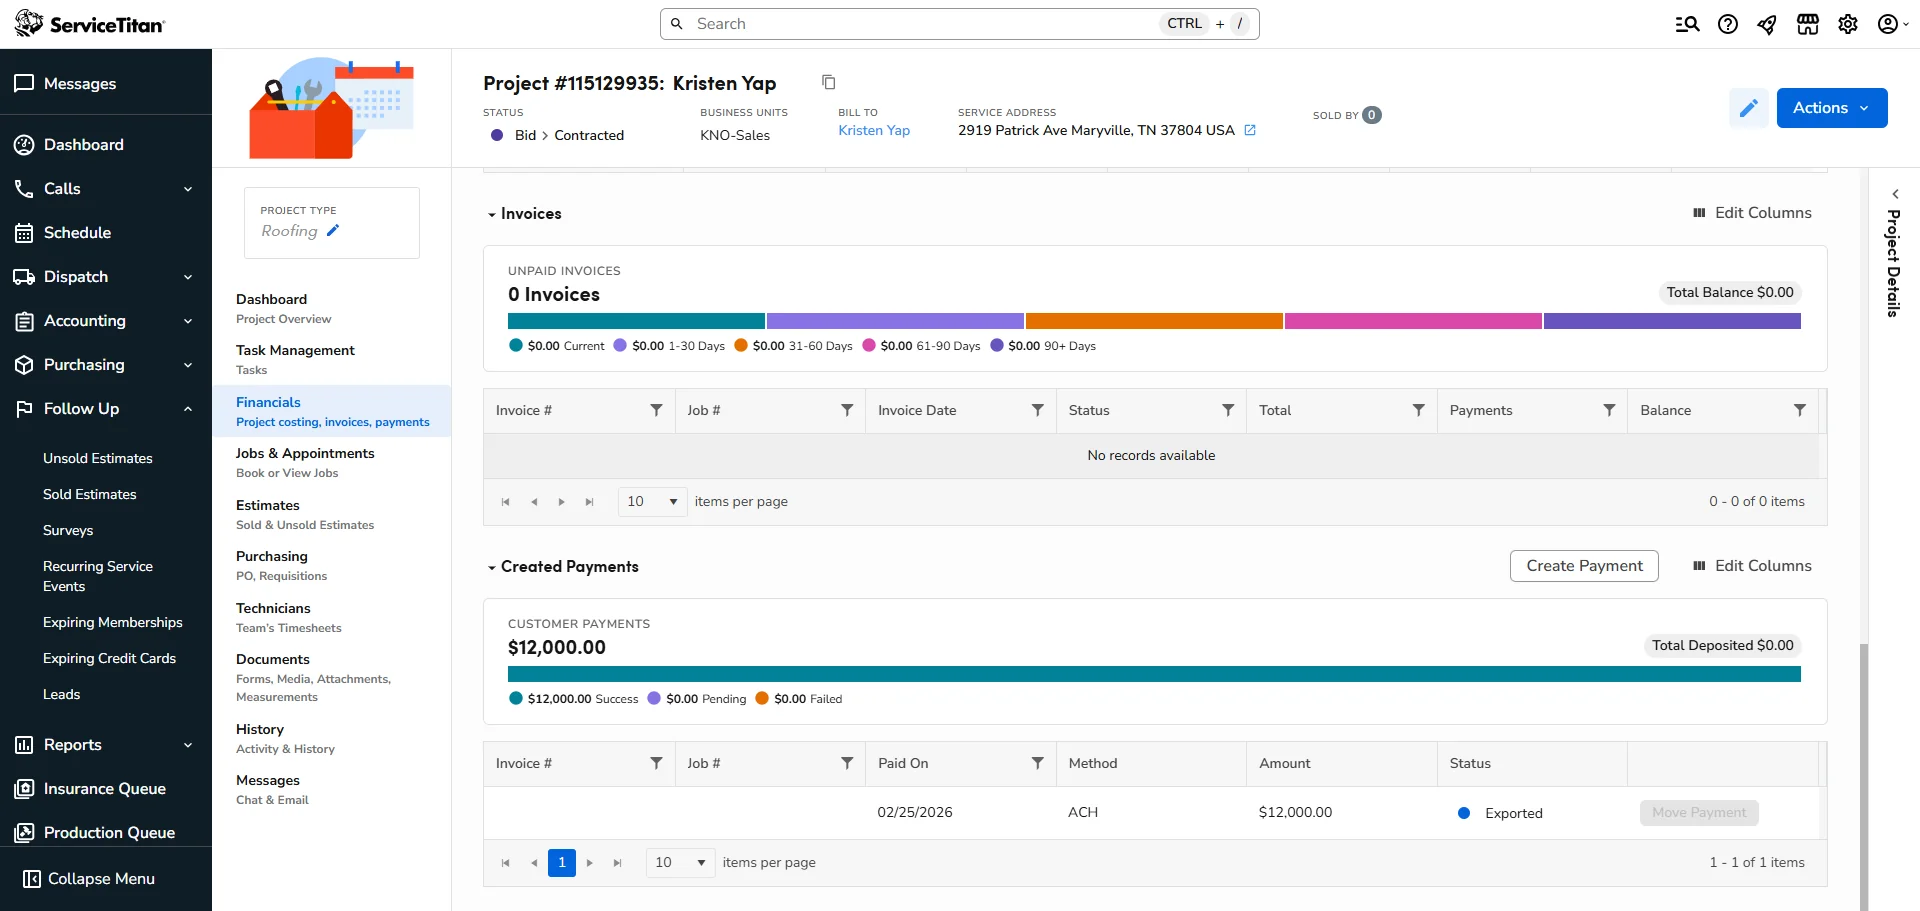Edit the Roofing project type via pencil icon
Image resolution: width=1920 pixels, height=911 pixels.
tap(333, 230)
